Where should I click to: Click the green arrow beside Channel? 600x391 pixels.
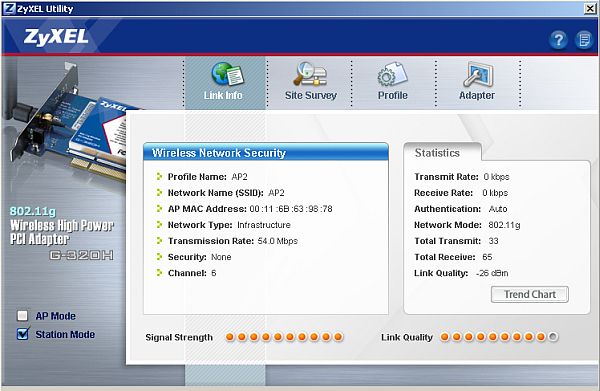point(159,273)
